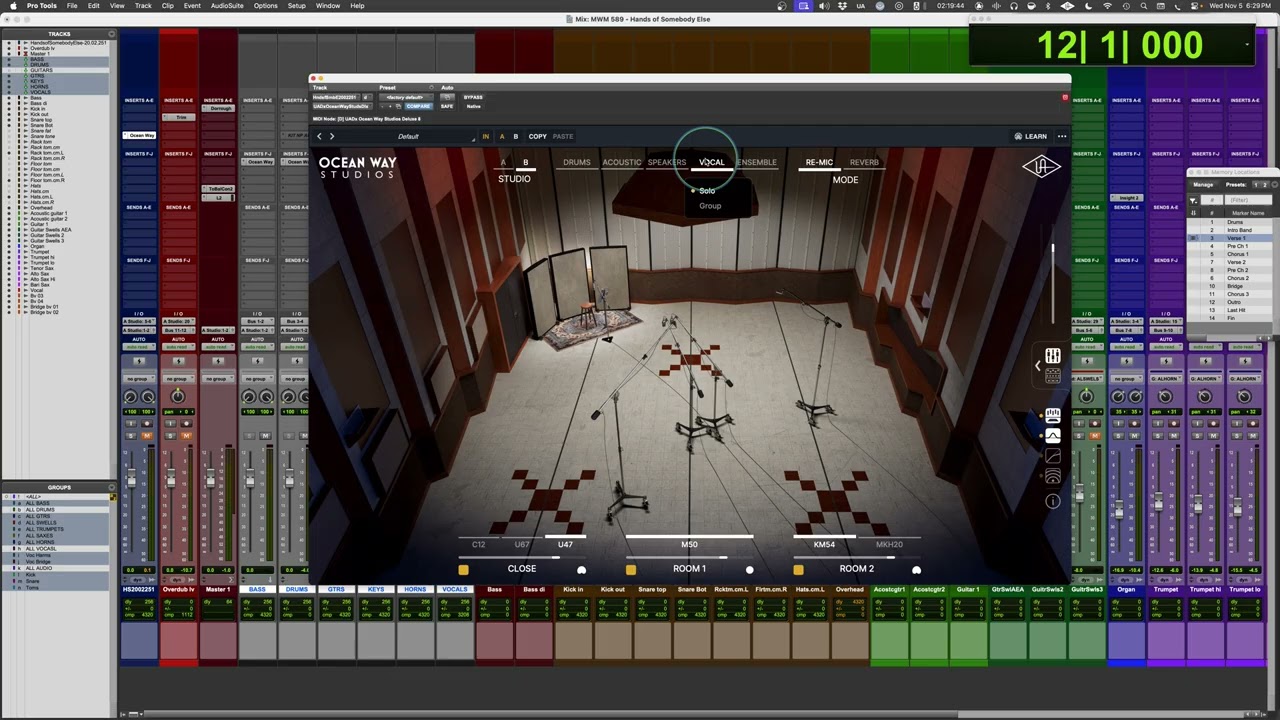Go to previous preset with left arrow
This screenshot has height=720, width=1280.
click(x=320, y=136)
